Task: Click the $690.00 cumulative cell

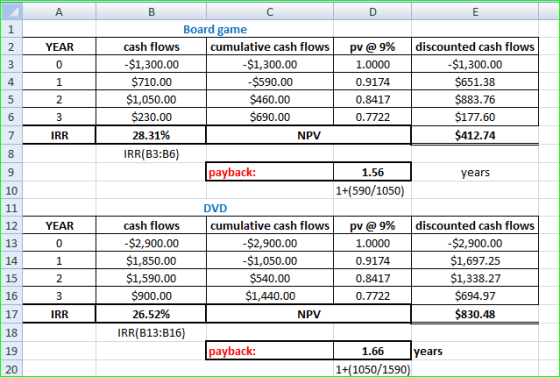Action: pos(270,117)
